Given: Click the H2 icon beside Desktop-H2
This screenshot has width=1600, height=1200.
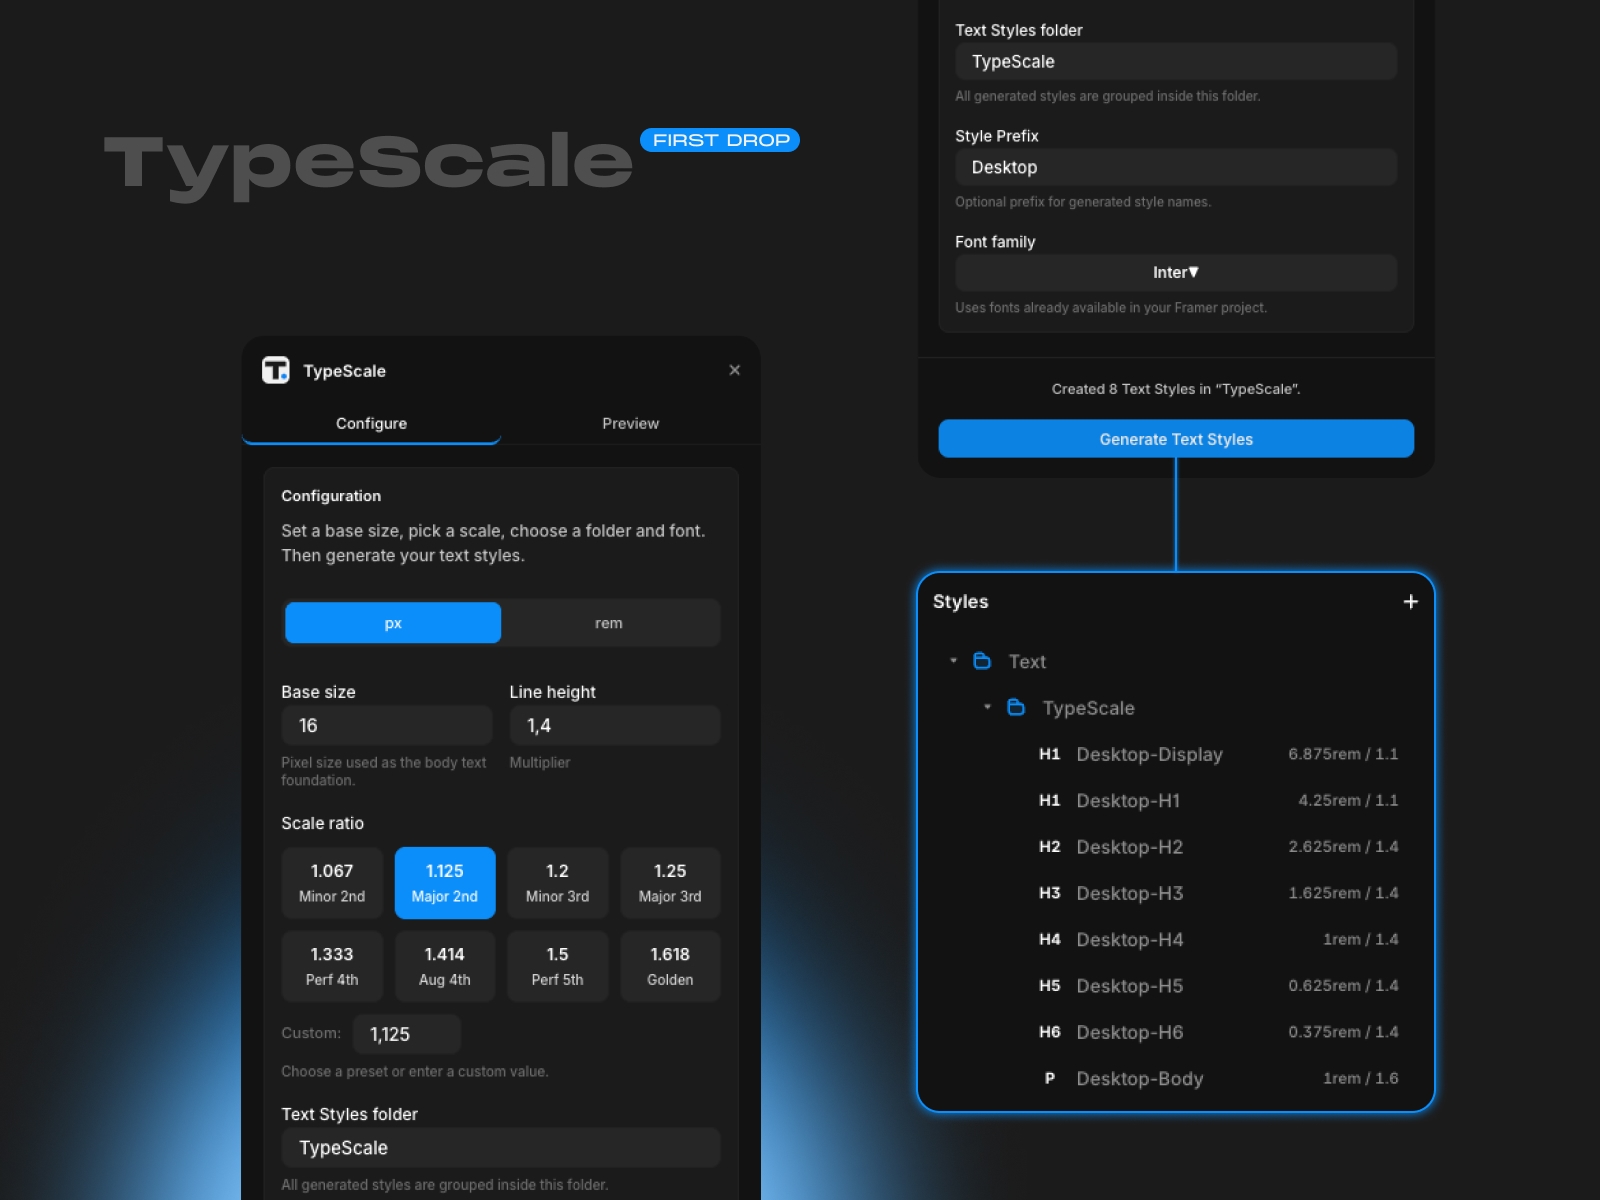Looking at the screenshot, I should click(x=1050, y=847).
